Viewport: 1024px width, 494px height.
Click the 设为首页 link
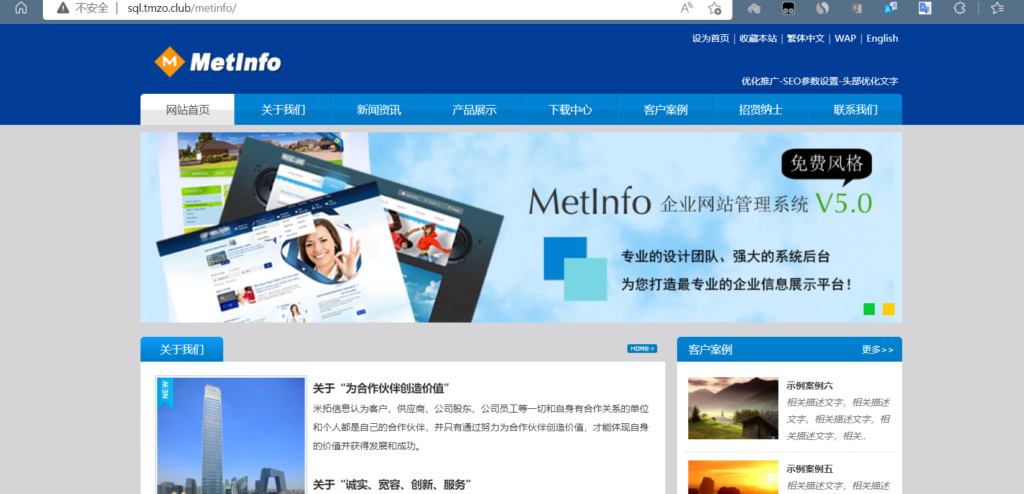click(711, 39)
